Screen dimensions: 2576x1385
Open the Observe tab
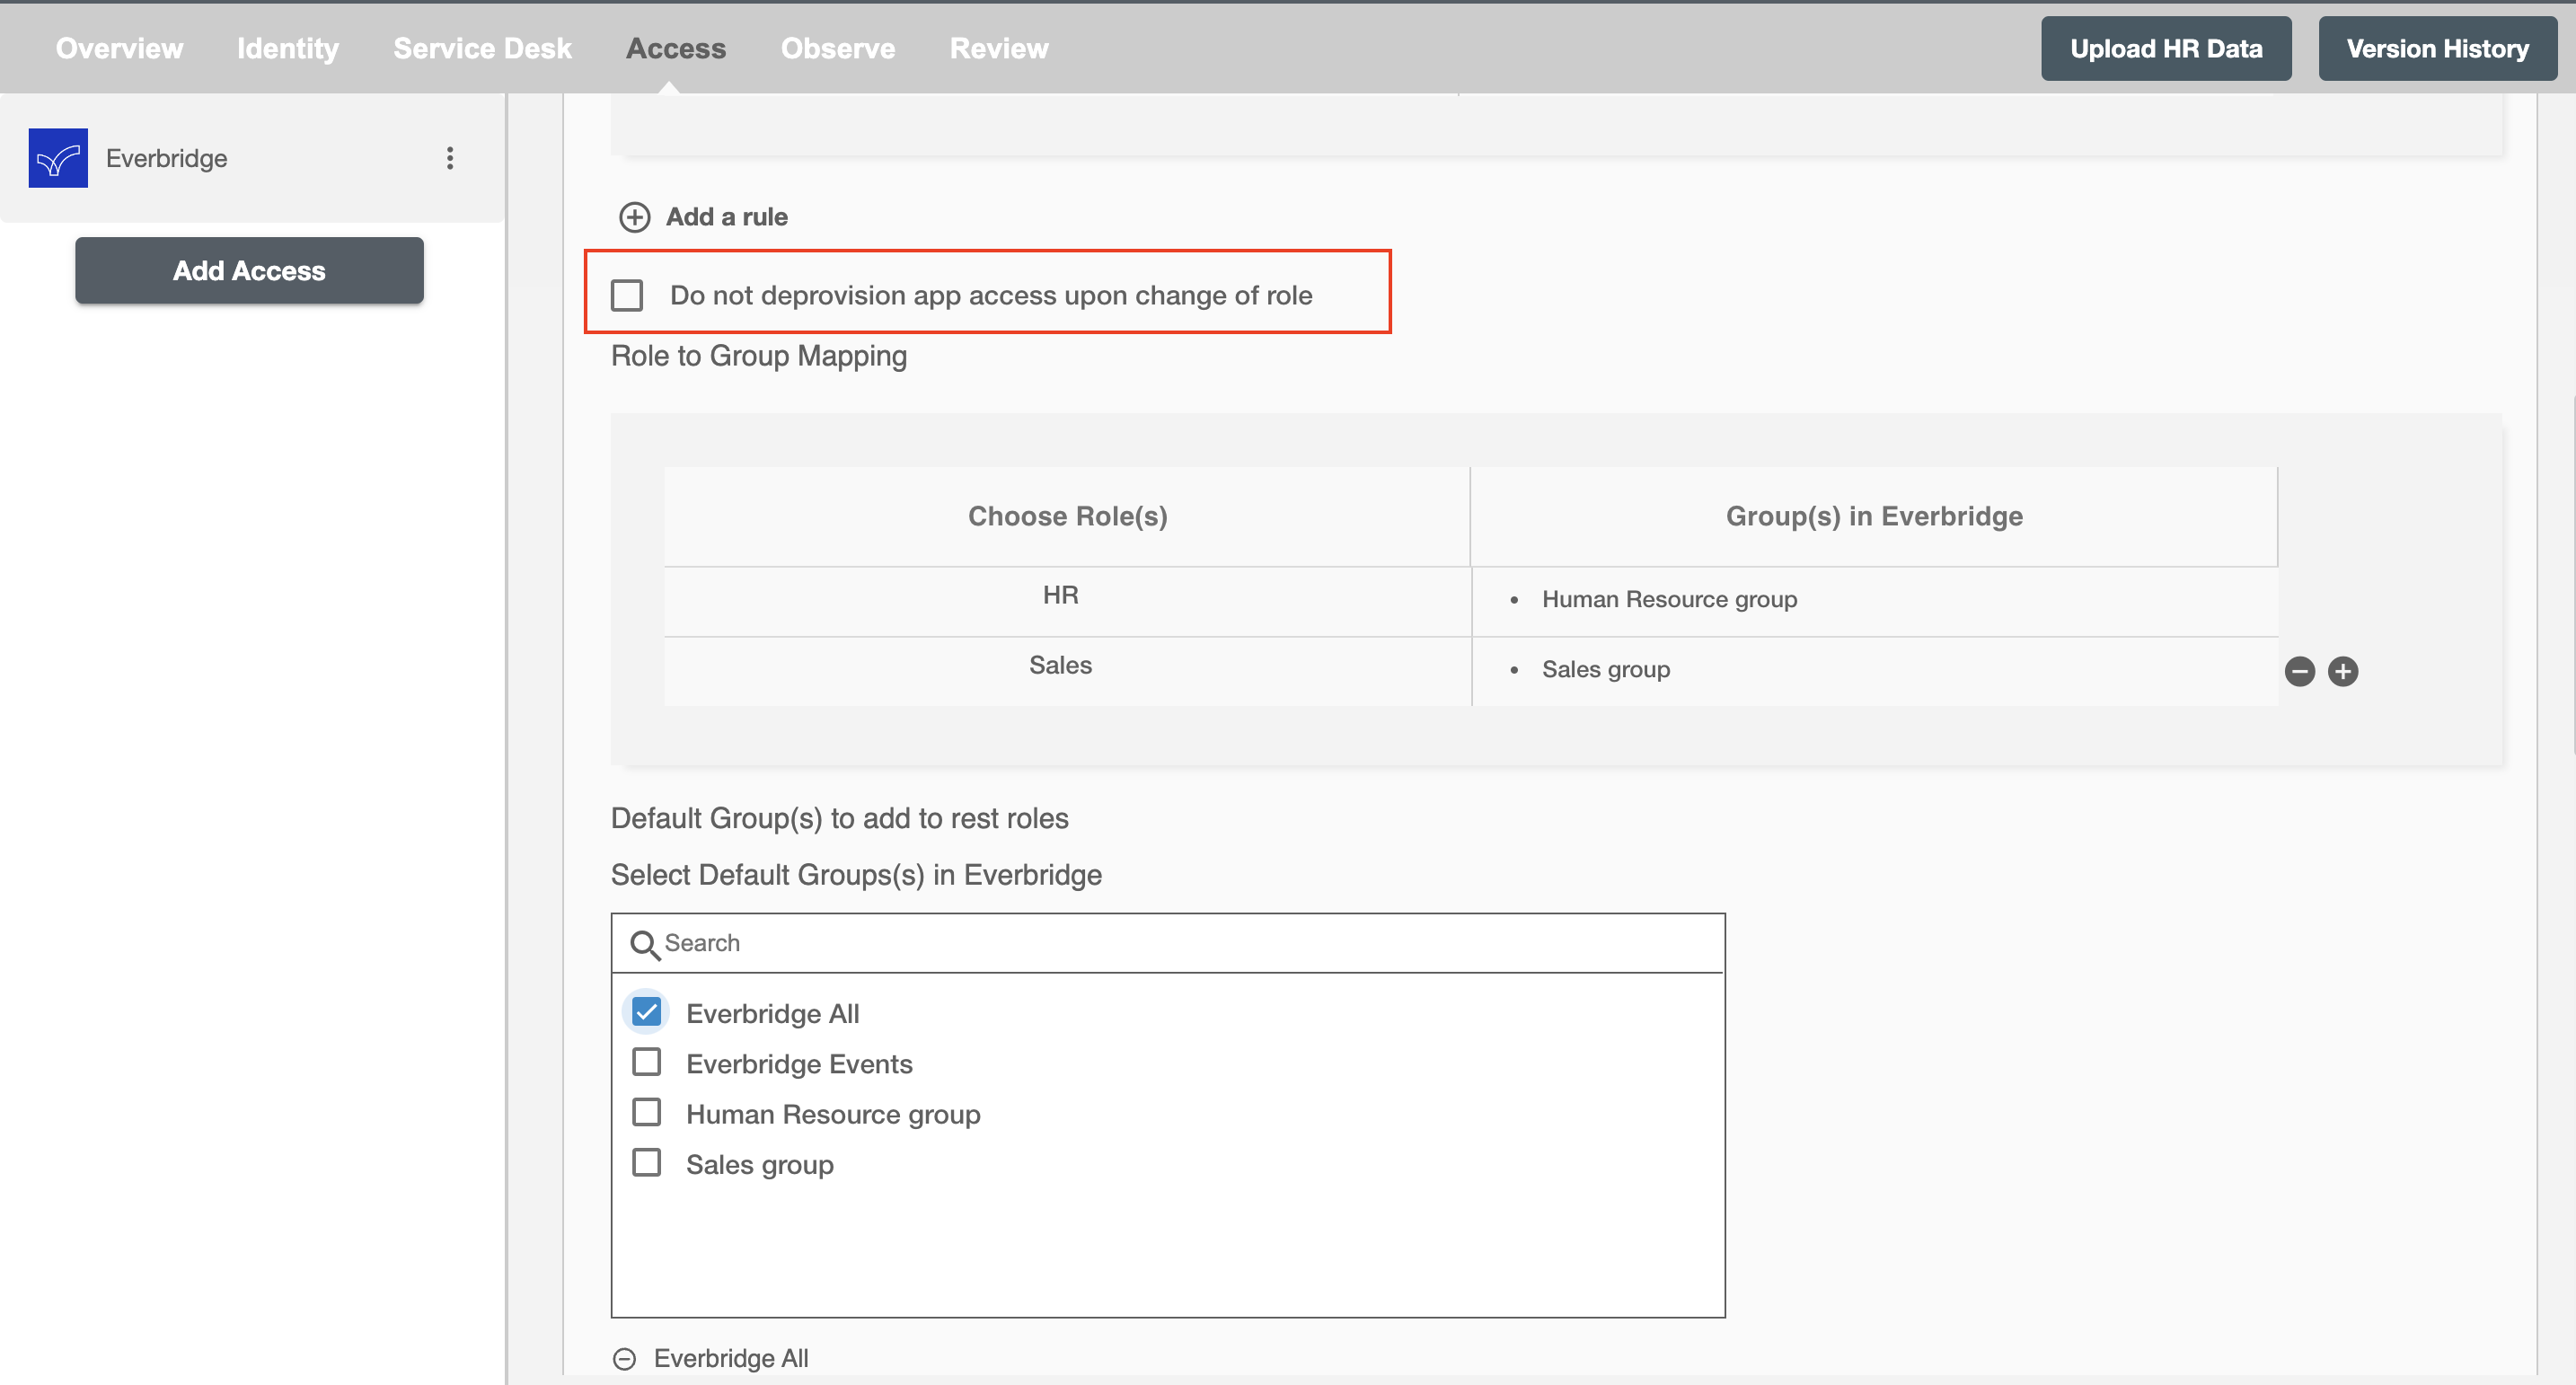tap(838, 48)
